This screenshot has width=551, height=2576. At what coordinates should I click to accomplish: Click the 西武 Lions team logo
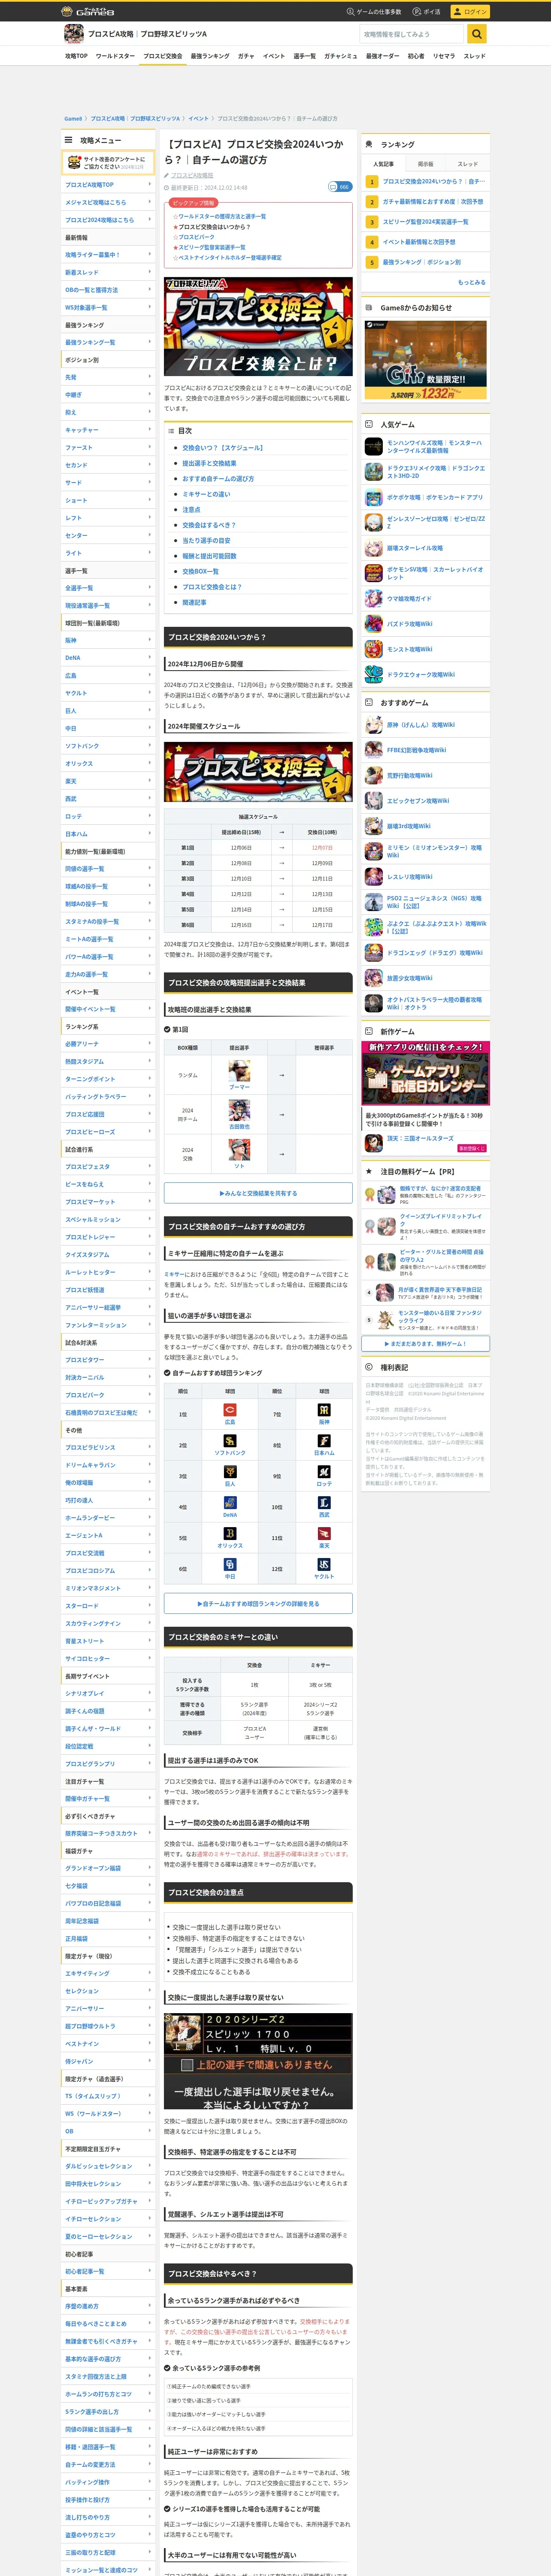pos(324,1503)
